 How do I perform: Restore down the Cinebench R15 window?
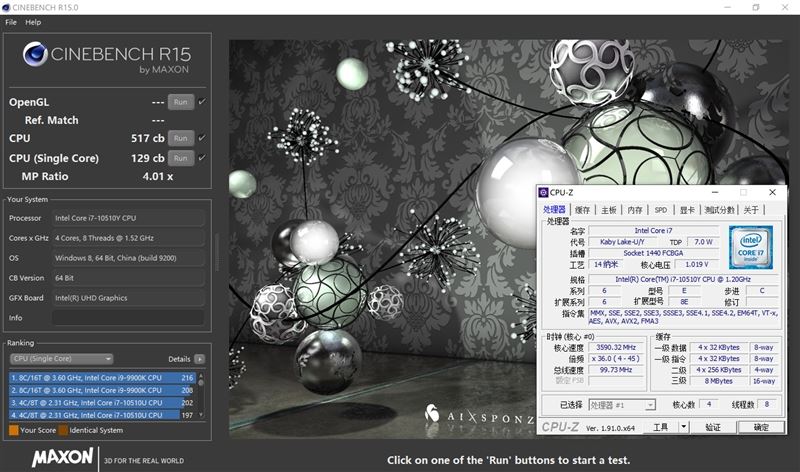756,7
